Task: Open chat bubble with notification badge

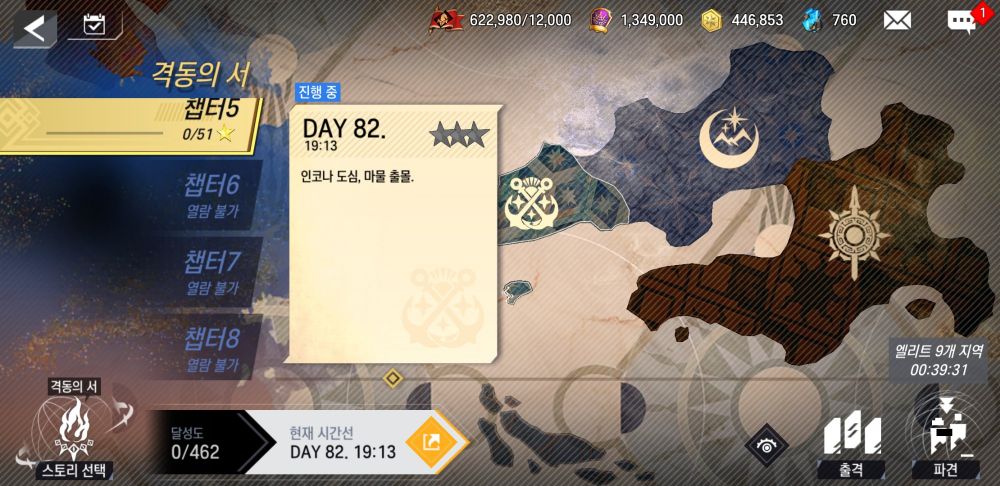Action: pyautogui.click(x=962, y=22)
